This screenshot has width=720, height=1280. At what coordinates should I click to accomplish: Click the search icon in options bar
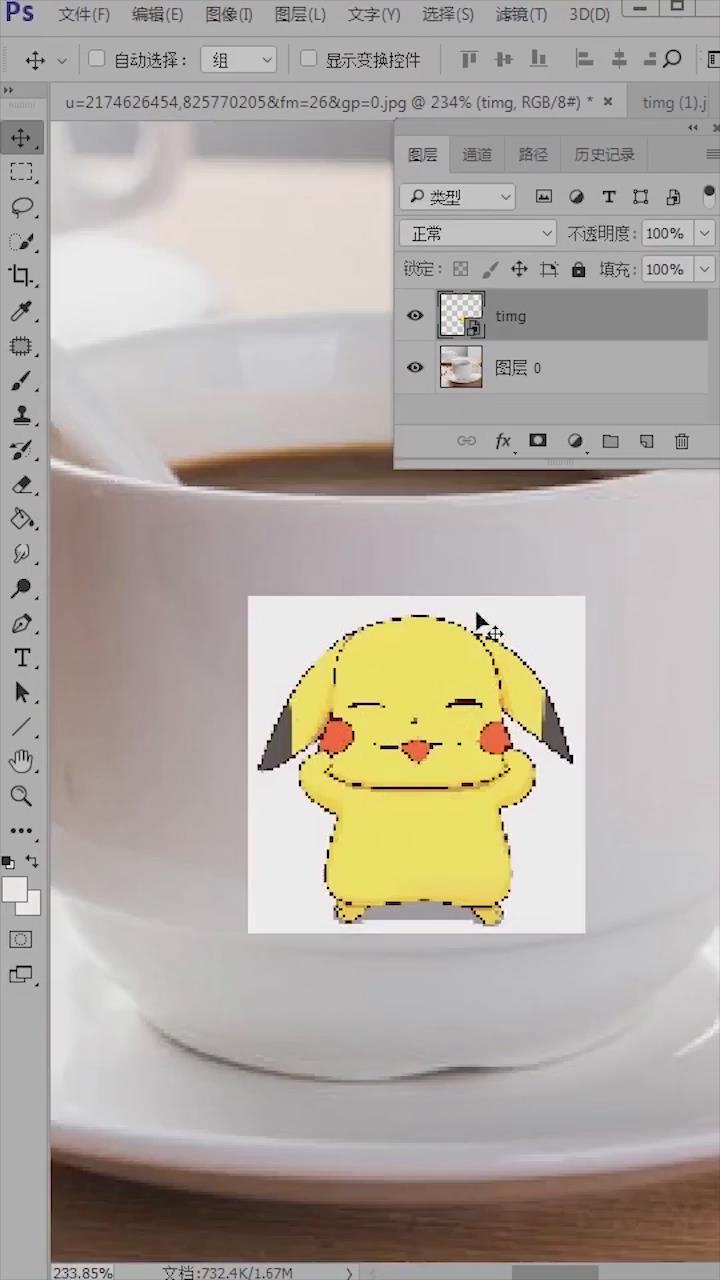[x=672, y=59]
